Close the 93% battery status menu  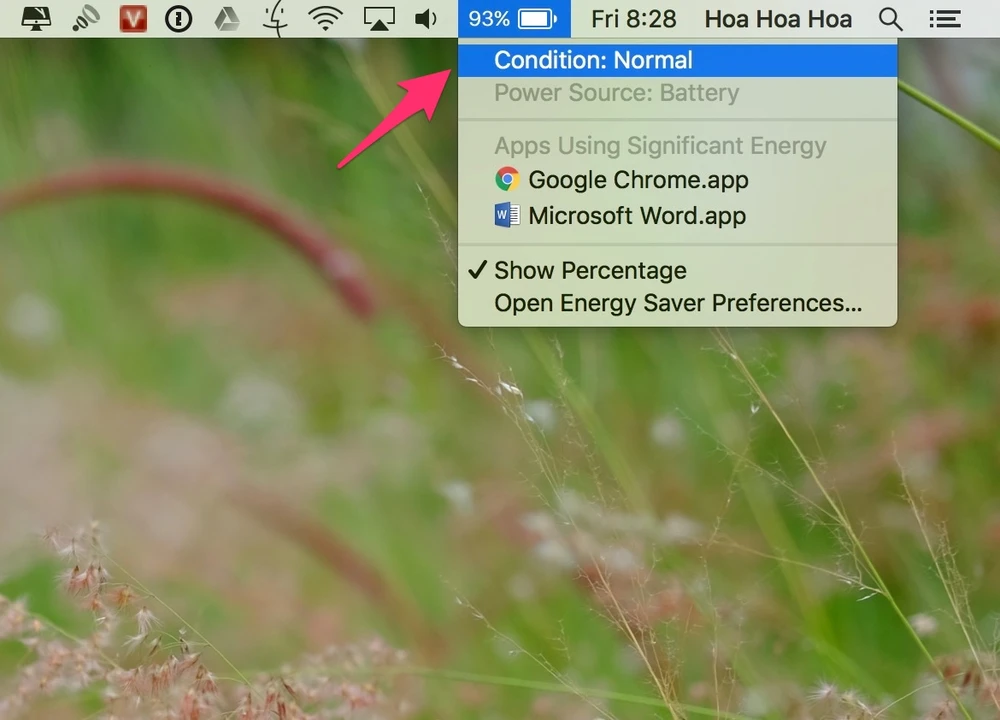[514, 18]
